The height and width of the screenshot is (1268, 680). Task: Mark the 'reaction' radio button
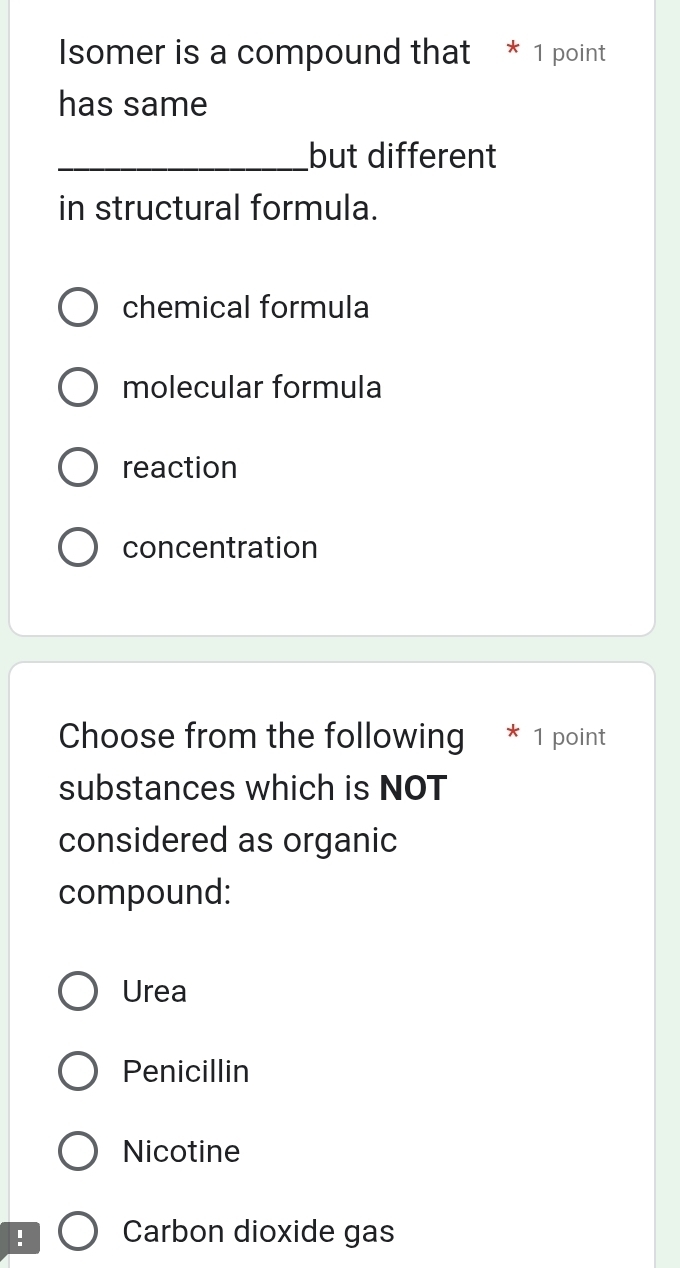pyautogui.click(x=78, y=468)
